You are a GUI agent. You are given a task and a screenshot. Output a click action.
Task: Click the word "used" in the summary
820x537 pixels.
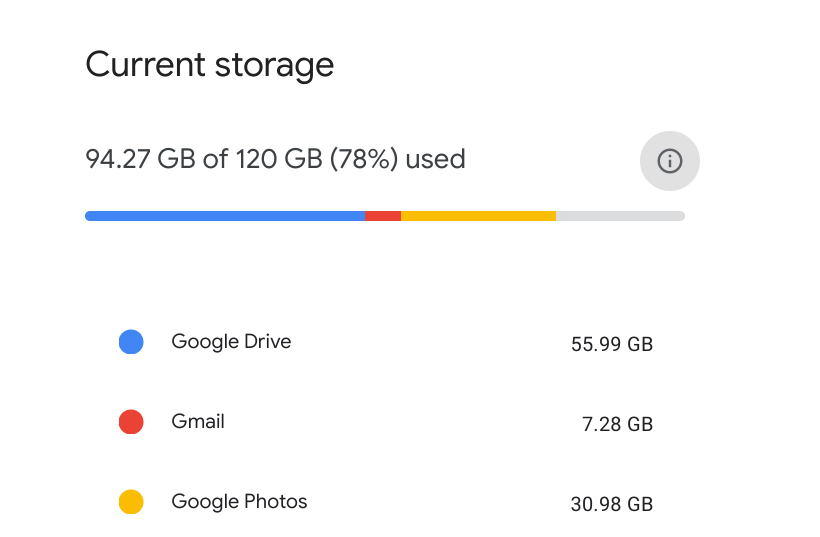point(436,159)
